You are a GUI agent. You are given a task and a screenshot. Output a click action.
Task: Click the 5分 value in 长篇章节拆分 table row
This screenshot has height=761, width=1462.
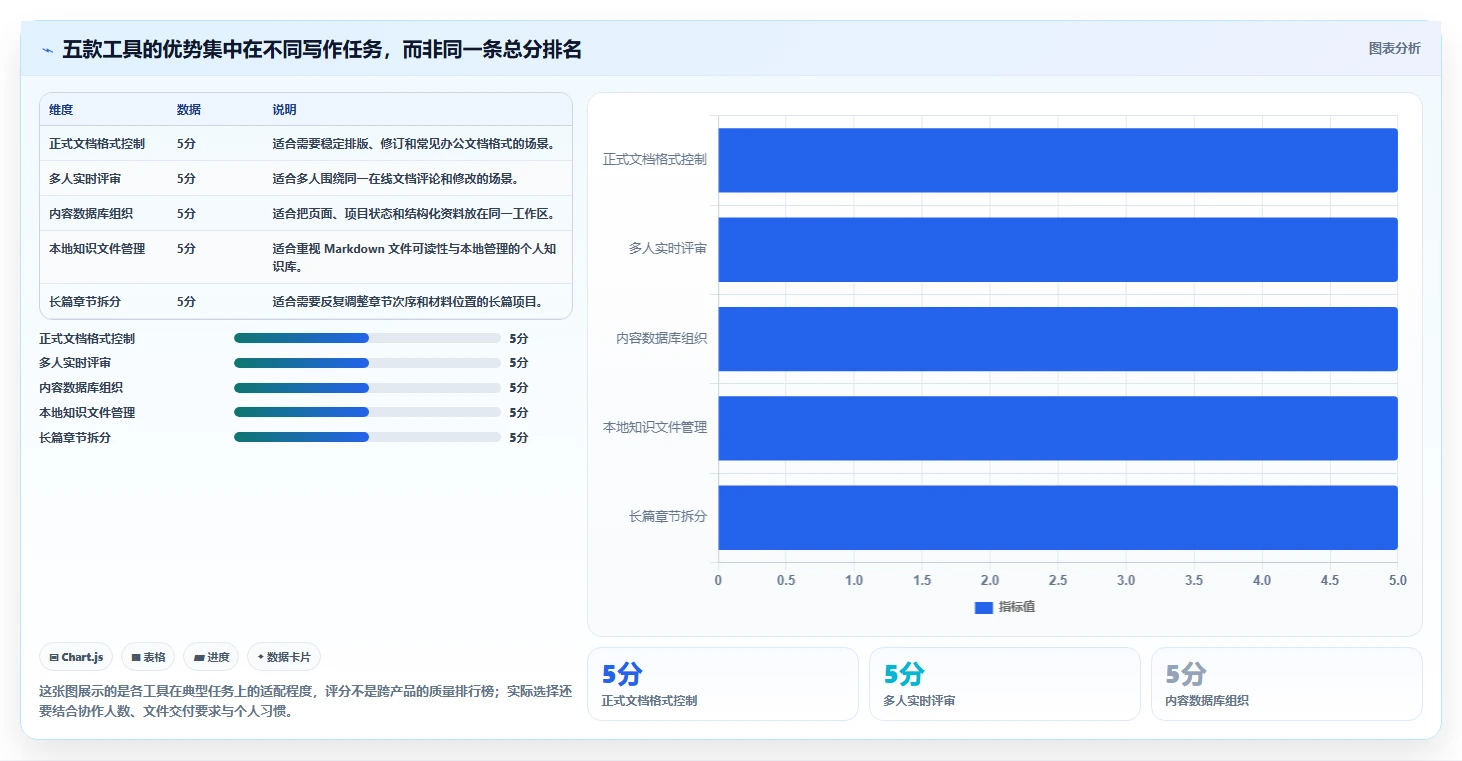pyautogui.click(x=186, y=301)
